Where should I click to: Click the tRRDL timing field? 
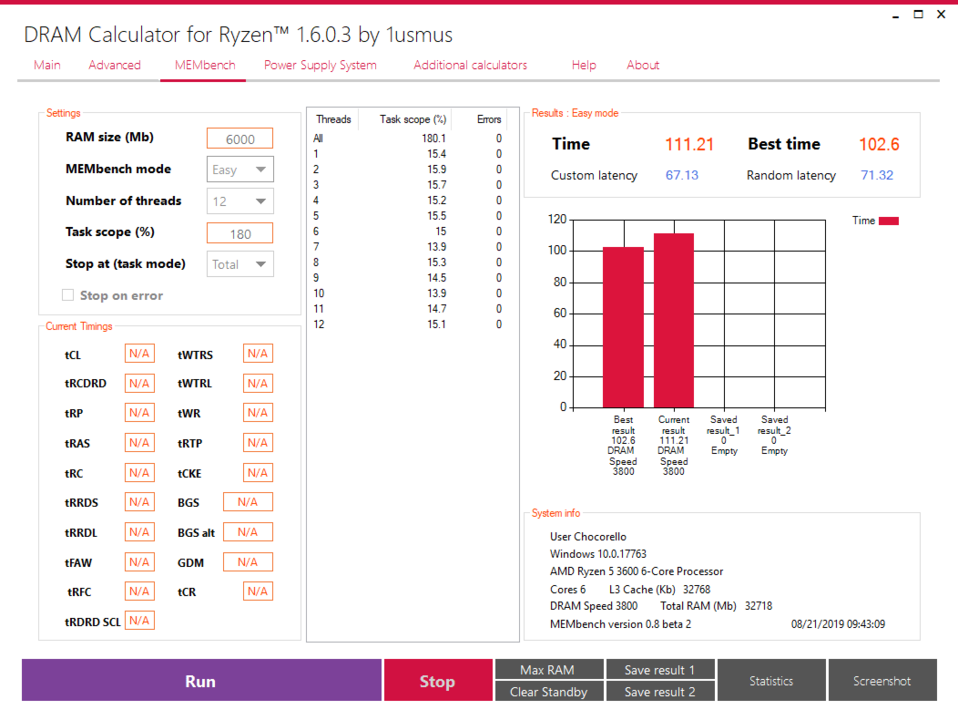[x=139, y=532]
